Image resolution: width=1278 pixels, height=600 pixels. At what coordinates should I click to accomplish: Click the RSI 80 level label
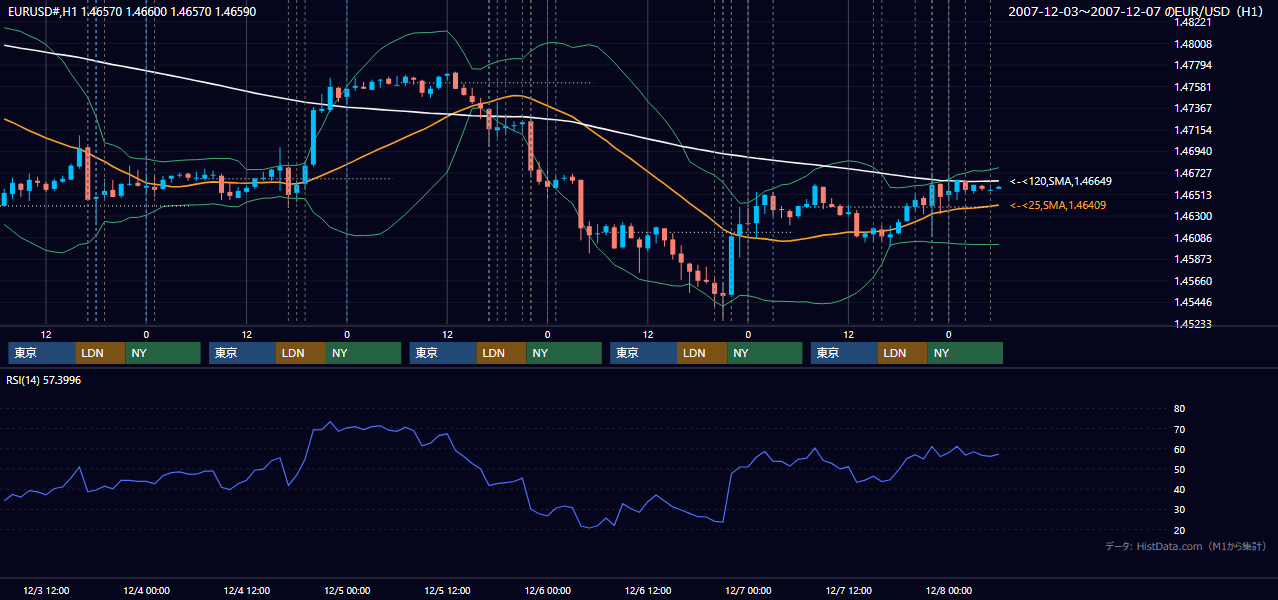coord(1179,409)
